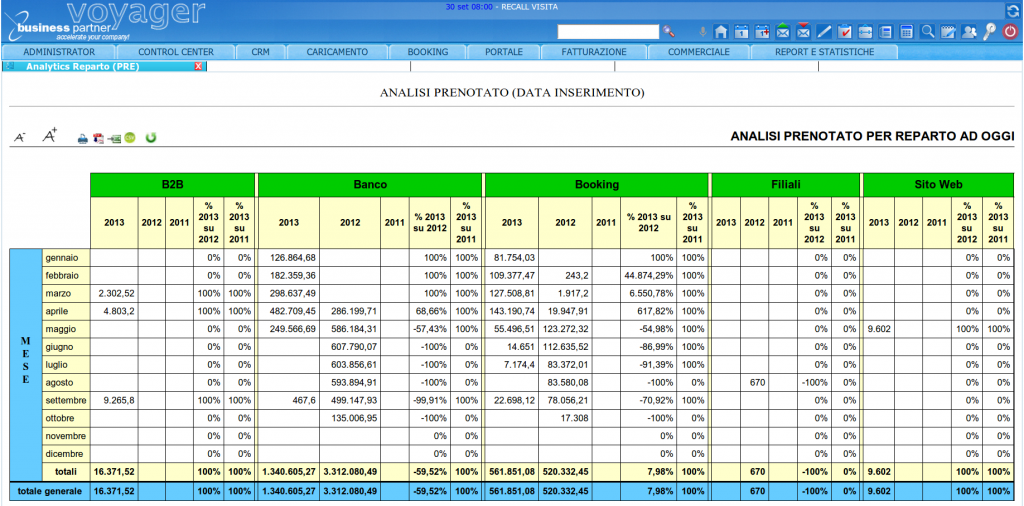Viewport: 1024px width, 506px height.
Task: Click Banco gennaio value 126.864,68
Action: tap(289, 257)
